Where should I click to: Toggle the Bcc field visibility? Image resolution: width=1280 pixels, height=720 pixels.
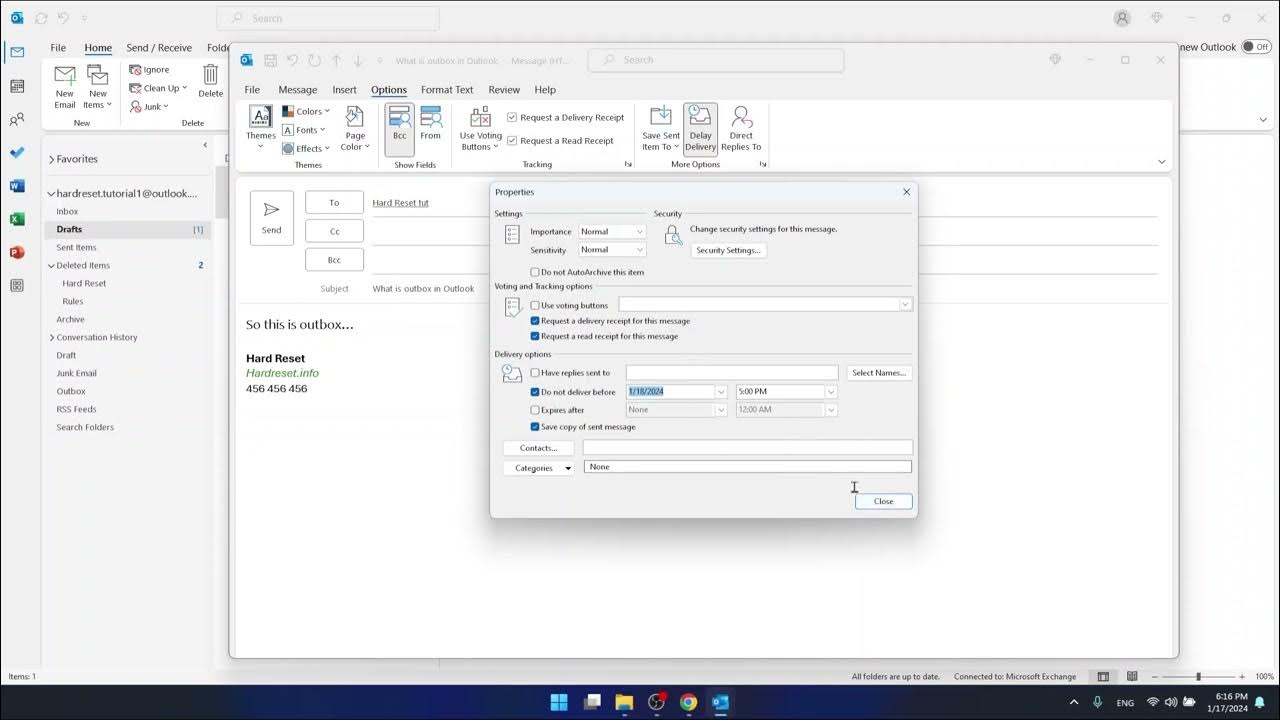coord(398,129)
